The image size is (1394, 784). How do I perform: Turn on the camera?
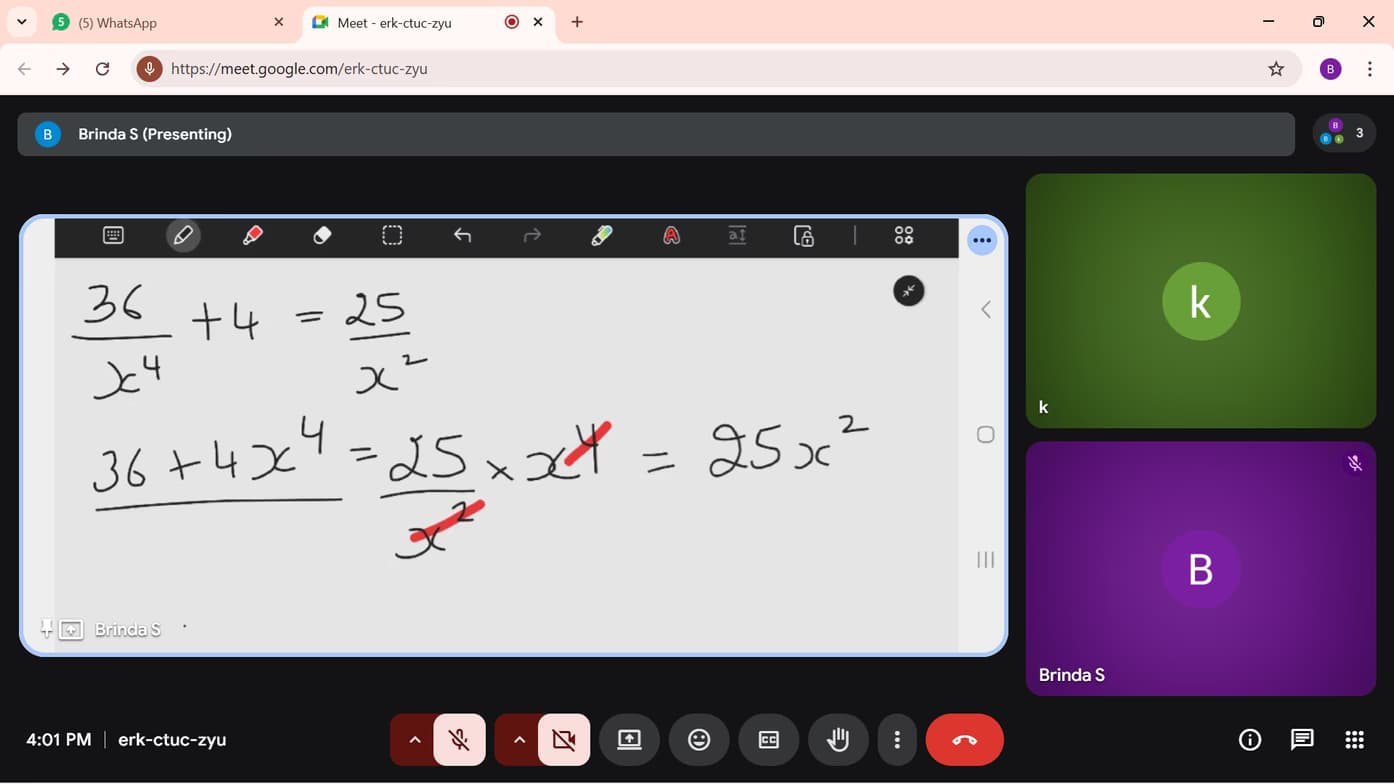[x=563, y=739]
